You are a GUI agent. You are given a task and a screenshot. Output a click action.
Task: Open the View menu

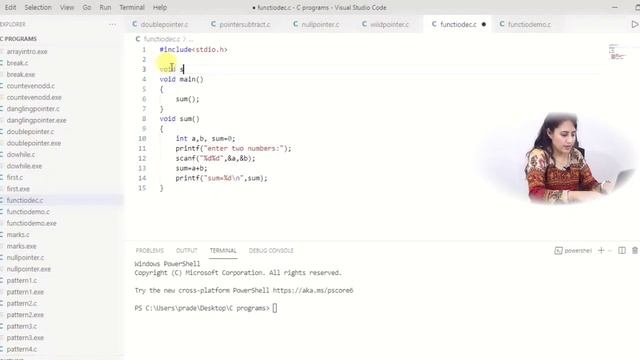tap(67, 7)
